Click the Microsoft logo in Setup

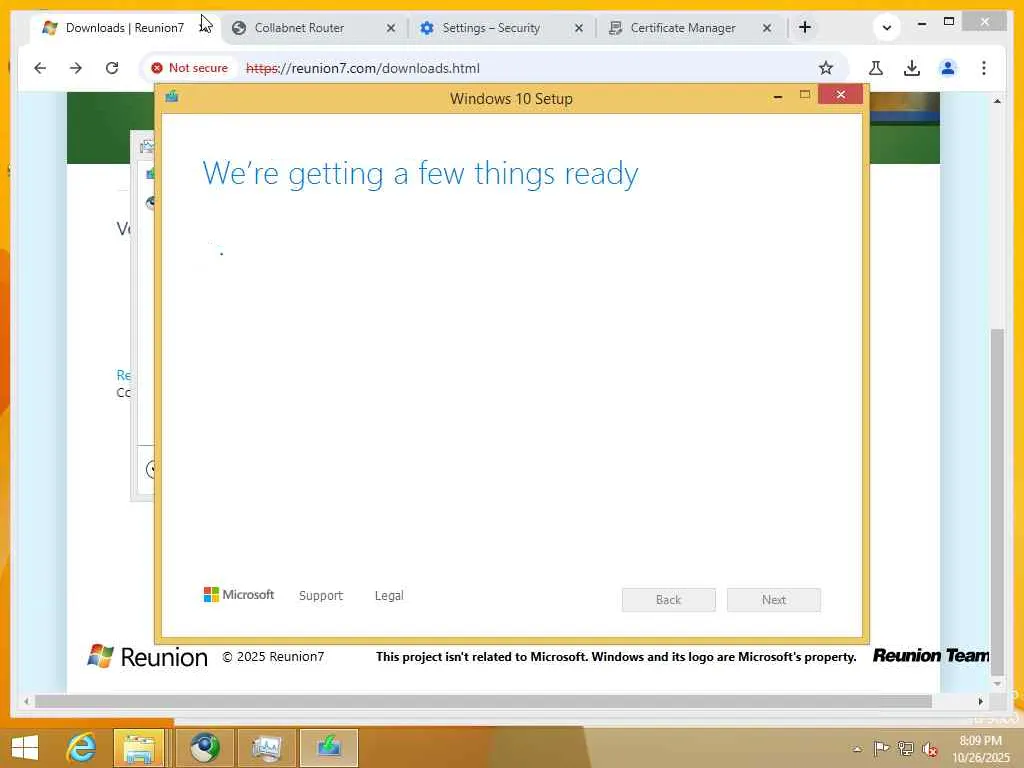[x=238, y=595]
